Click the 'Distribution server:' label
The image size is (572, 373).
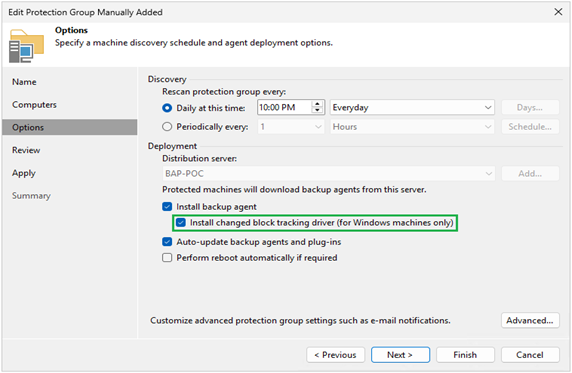(x=200, y=158)
